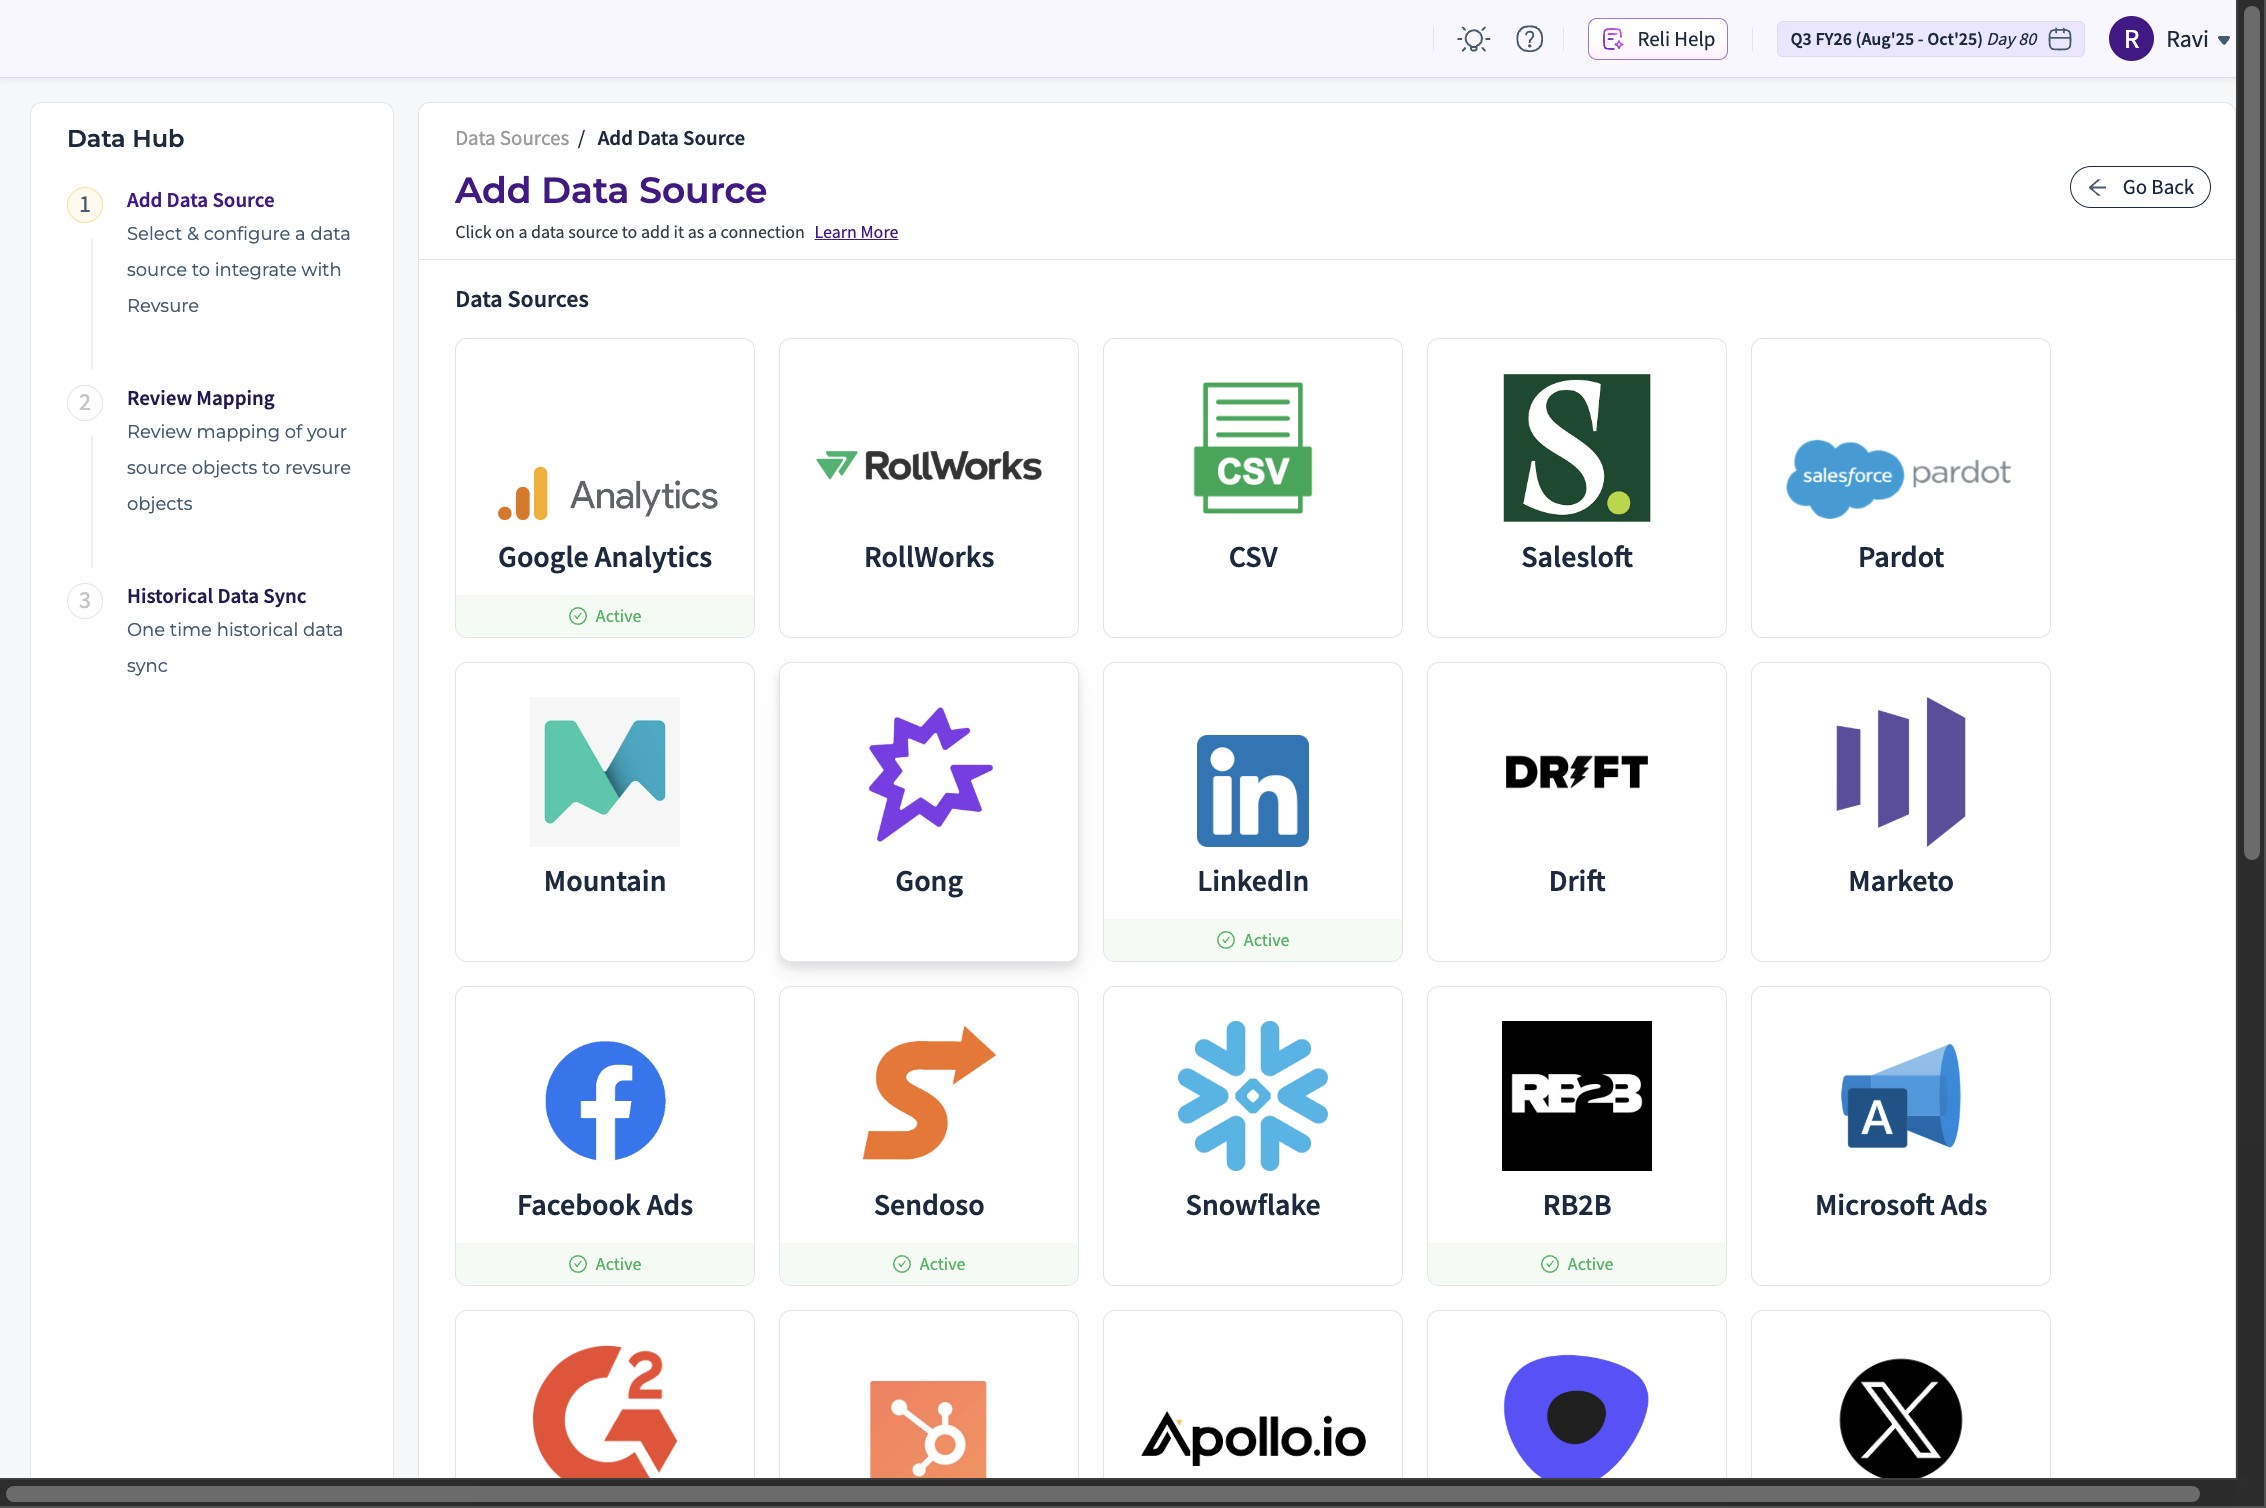The image size is (2266, 1508).
Task: Choose the Drift logo card
Action: coord(1576,772)
